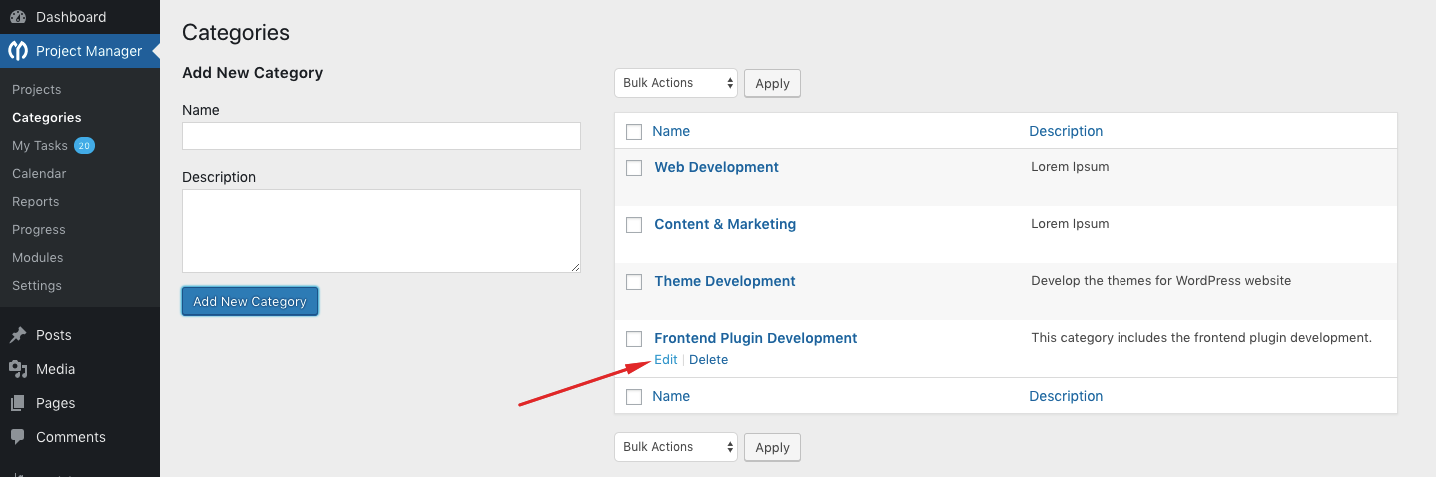
Task: Click the Project Manager logo icon
Action: click(x=18, y=51)
